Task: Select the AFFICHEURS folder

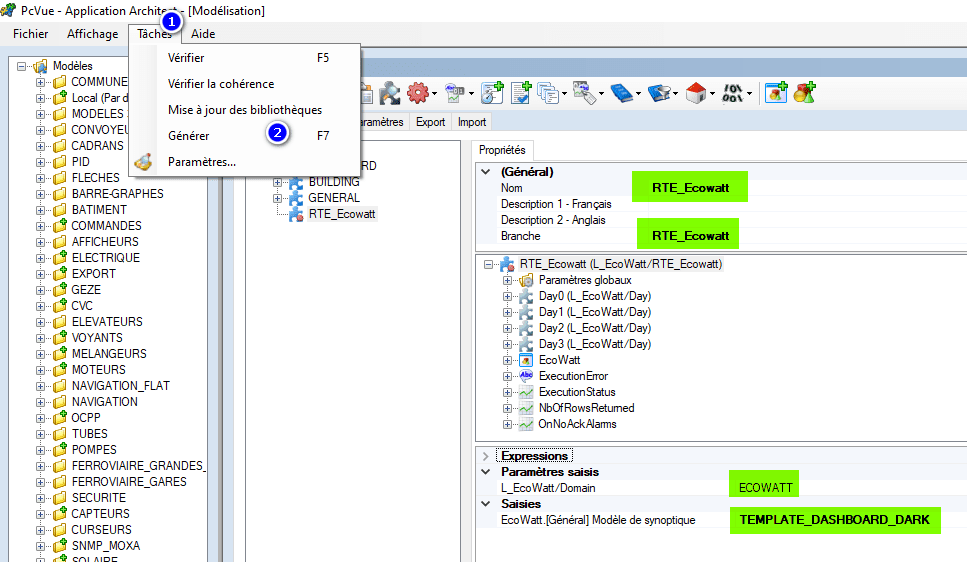Action: tap(105, 242)
